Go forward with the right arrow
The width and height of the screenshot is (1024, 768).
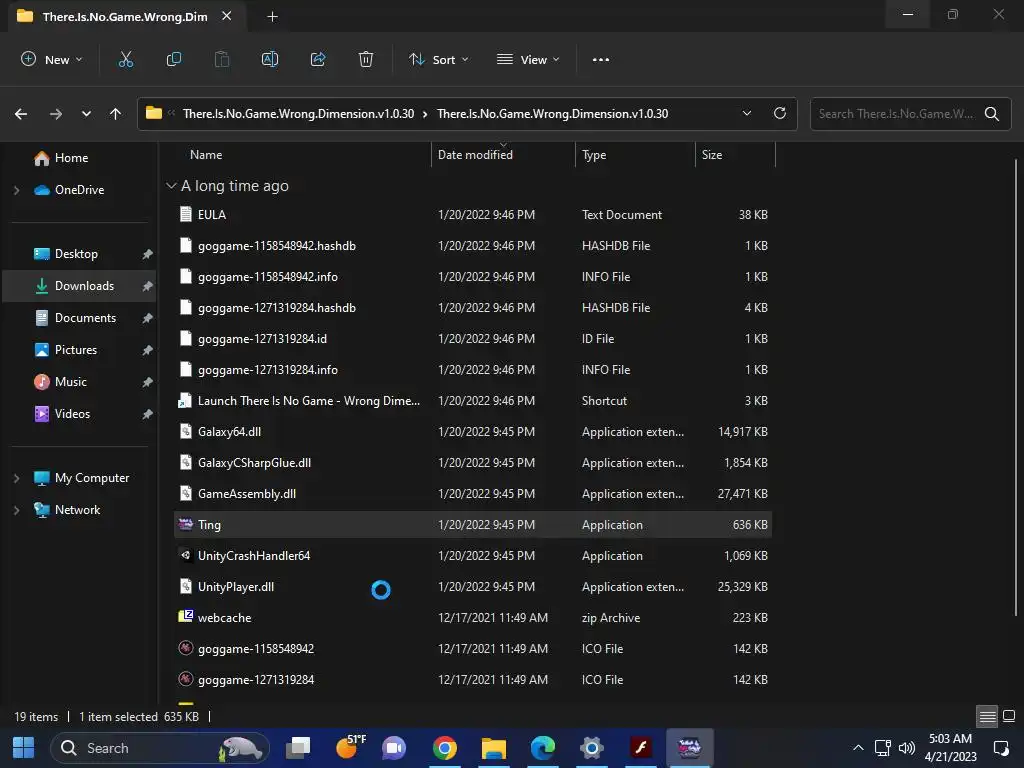pos(56,114)
